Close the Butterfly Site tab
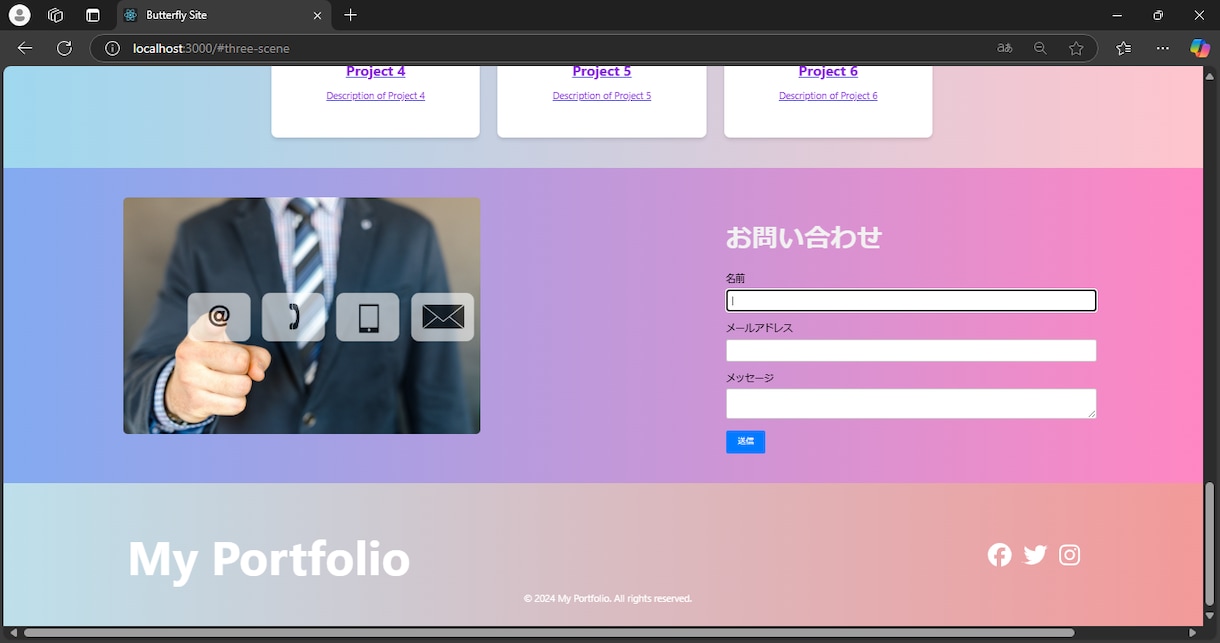This screenshot has width=1220, height=643. pos(317,15)
